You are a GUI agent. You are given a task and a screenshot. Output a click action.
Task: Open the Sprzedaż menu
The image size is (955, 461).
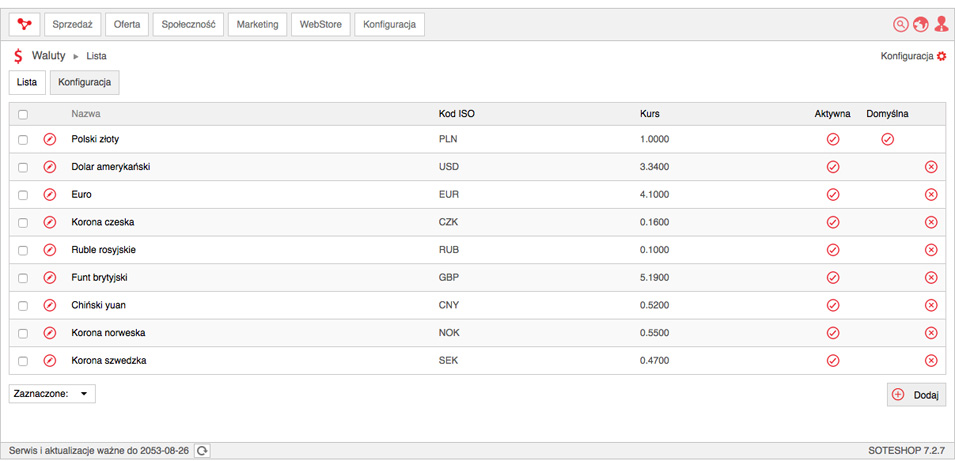[72, 24]
